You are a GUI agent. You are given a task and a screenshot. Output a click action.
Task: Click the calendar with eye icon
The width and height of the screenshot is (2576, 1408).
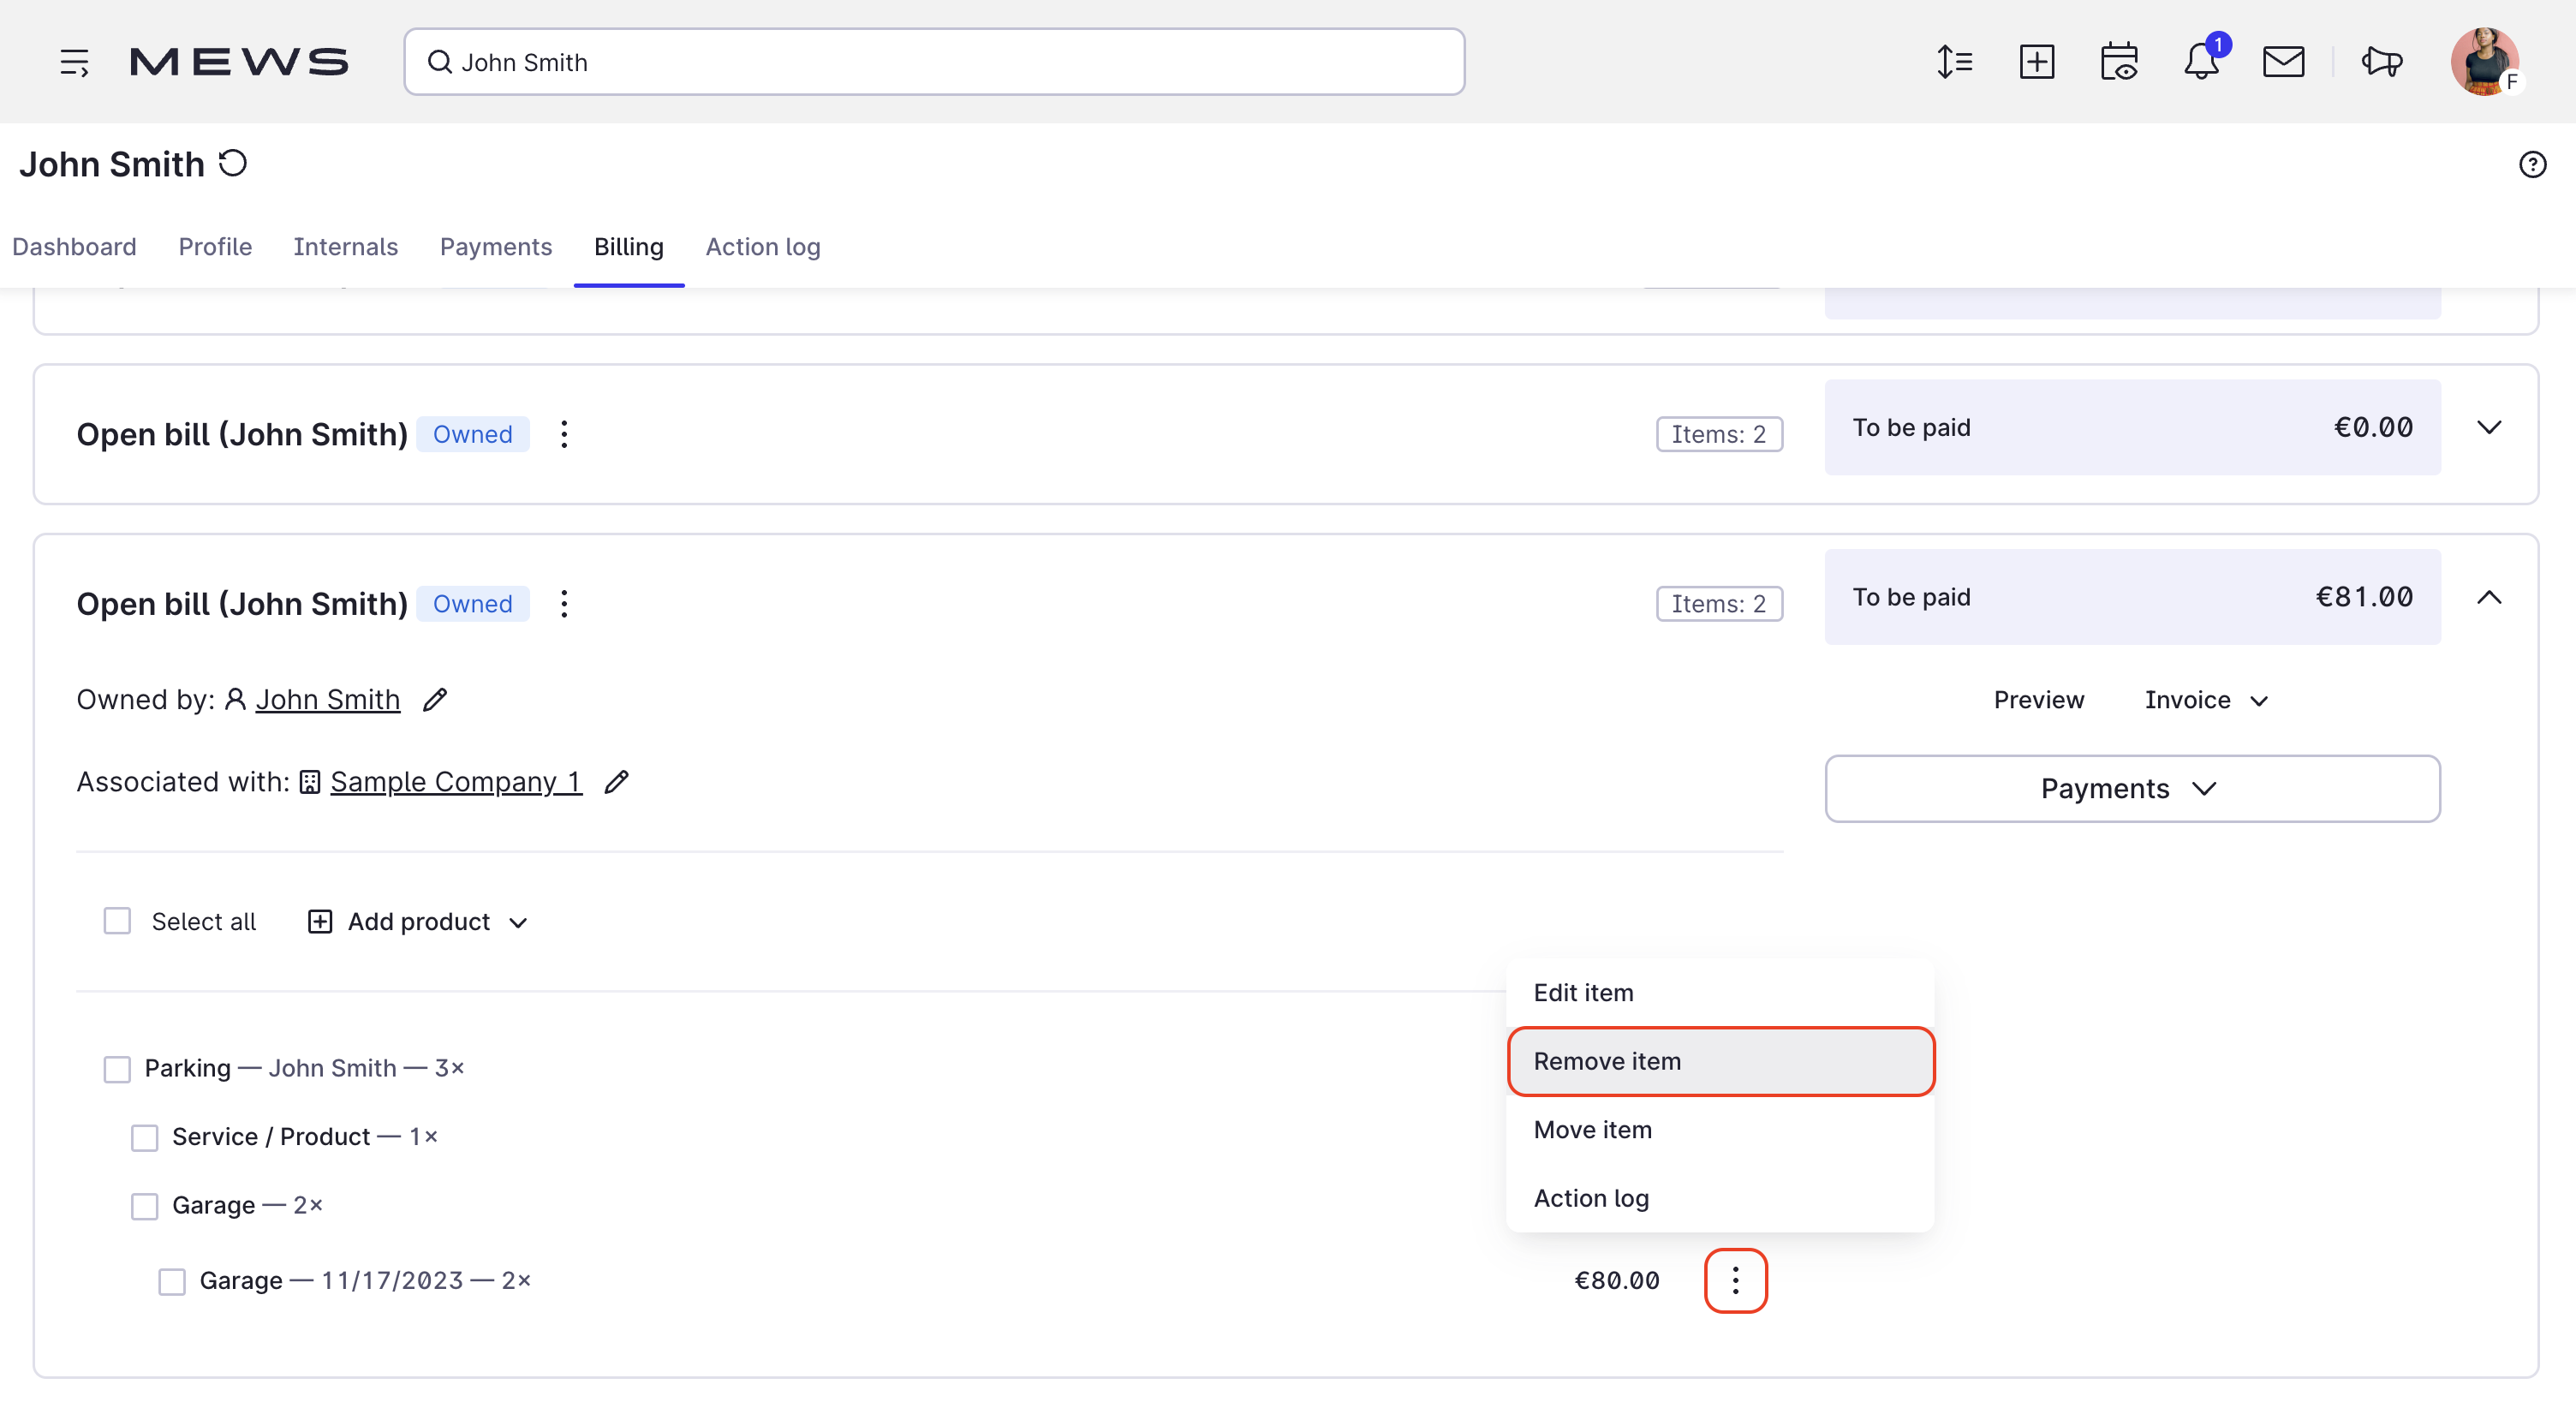[x=2118, y=62]
